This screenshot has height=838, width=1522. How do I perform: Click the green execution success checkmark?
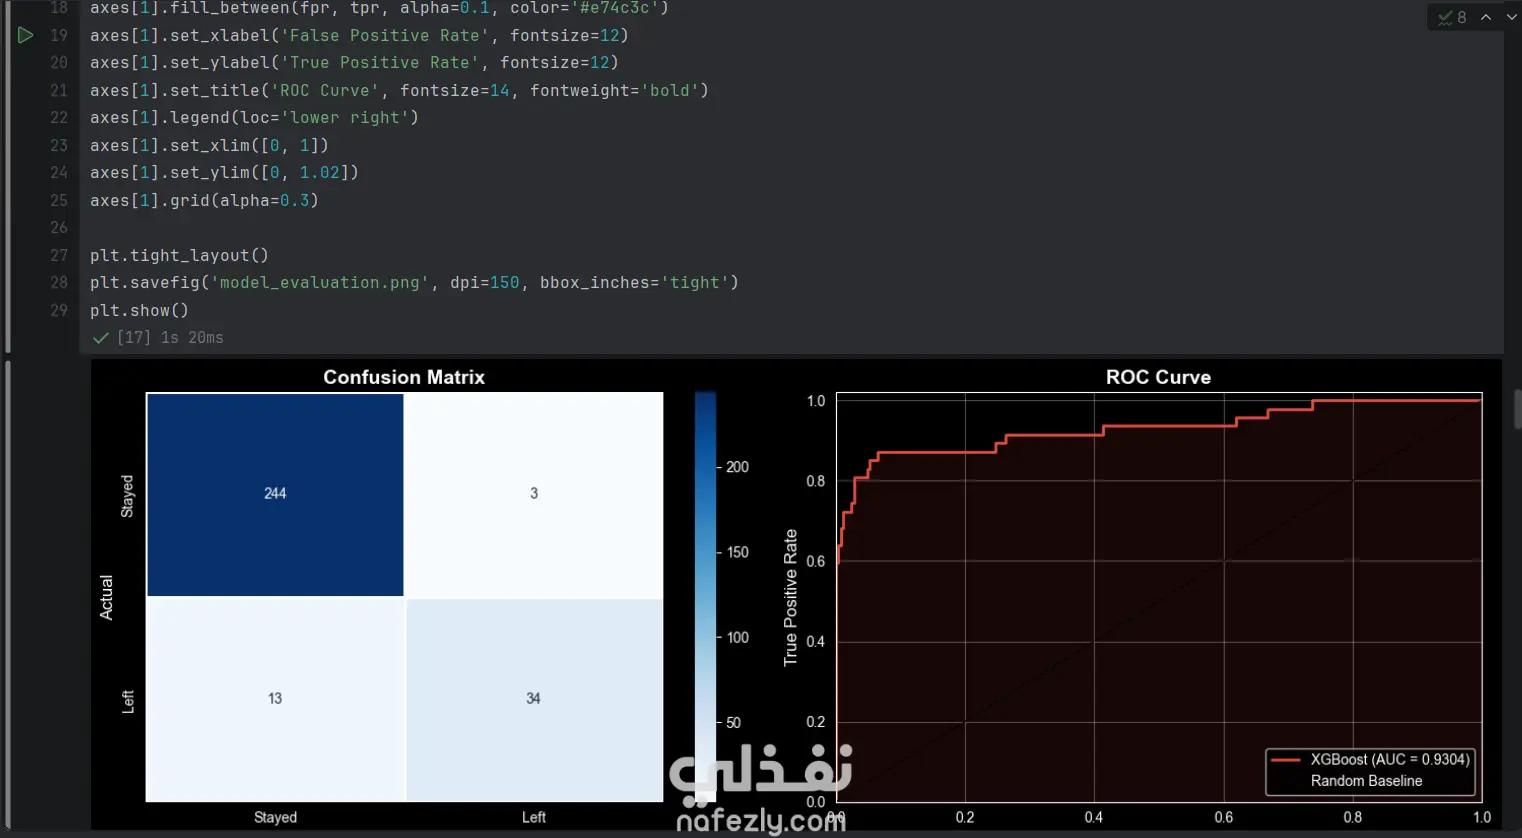tap(100, 338)
